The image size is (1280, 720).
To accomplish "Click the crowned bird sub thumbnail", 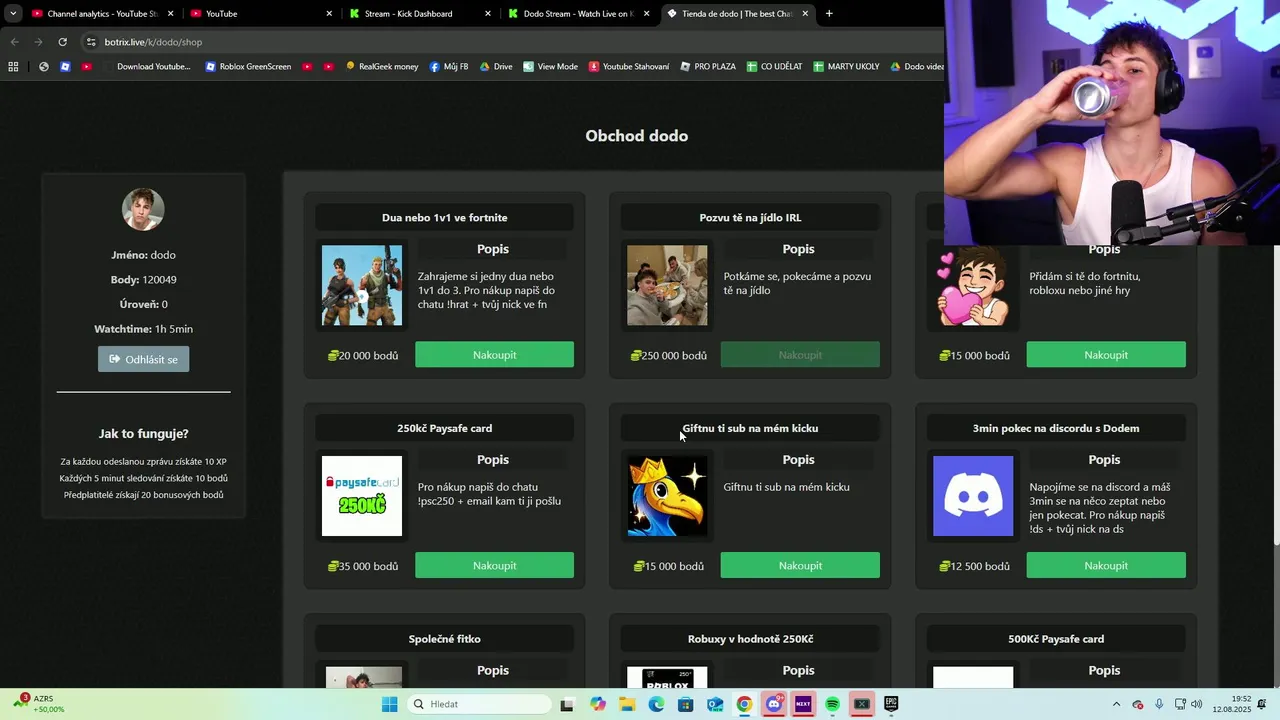I will [x=667, y=496].
